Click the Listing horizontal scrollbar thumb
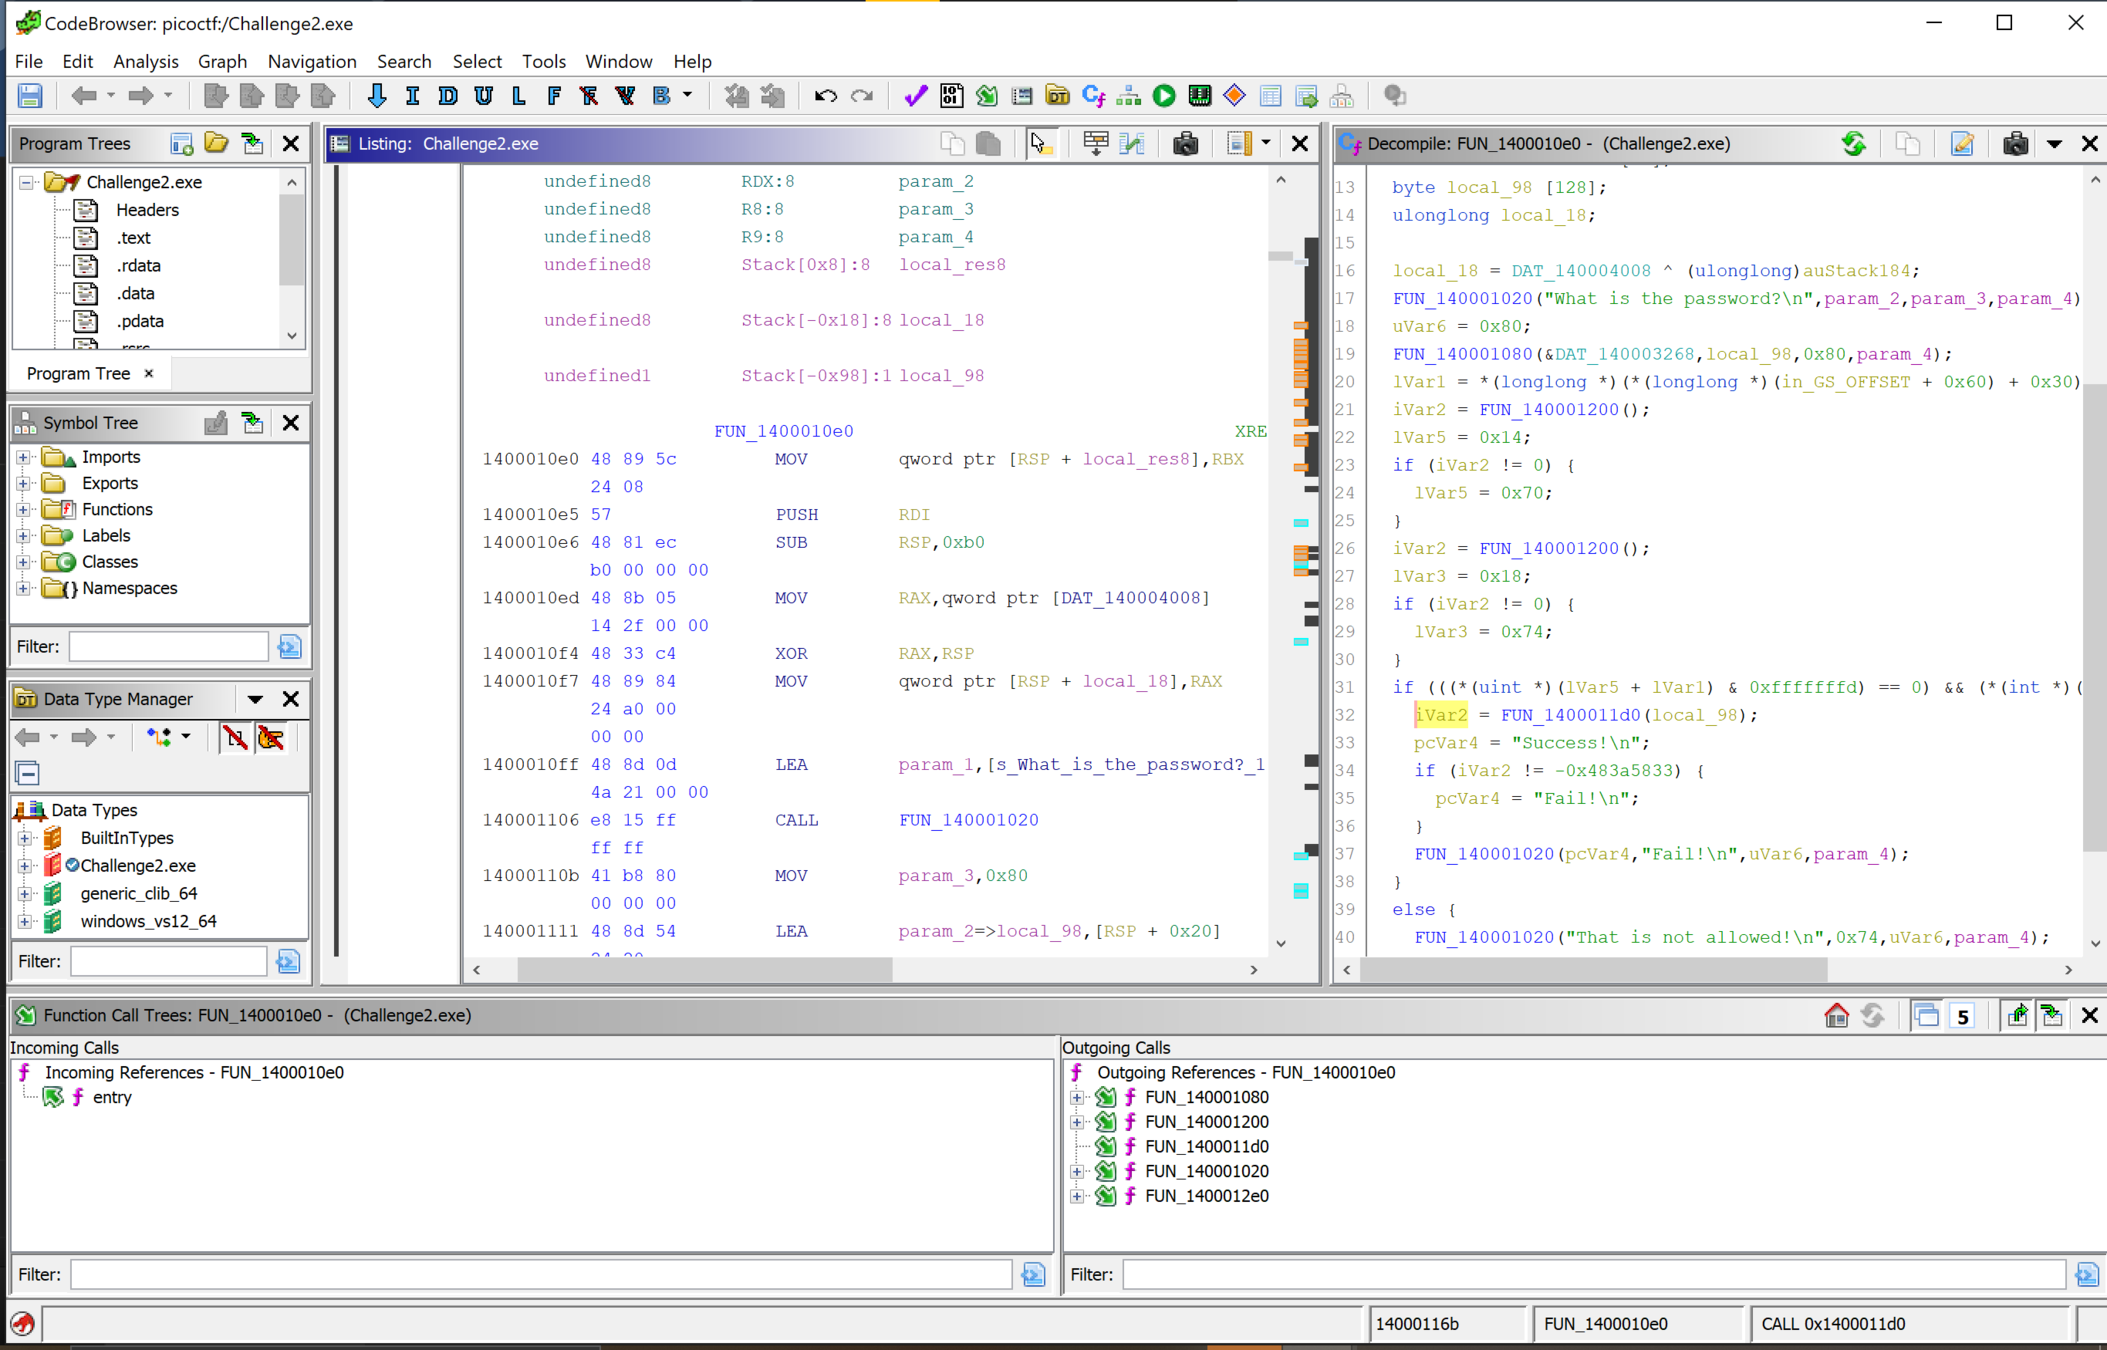This screenshot has height=1350, width=2107. coord(704,969)
